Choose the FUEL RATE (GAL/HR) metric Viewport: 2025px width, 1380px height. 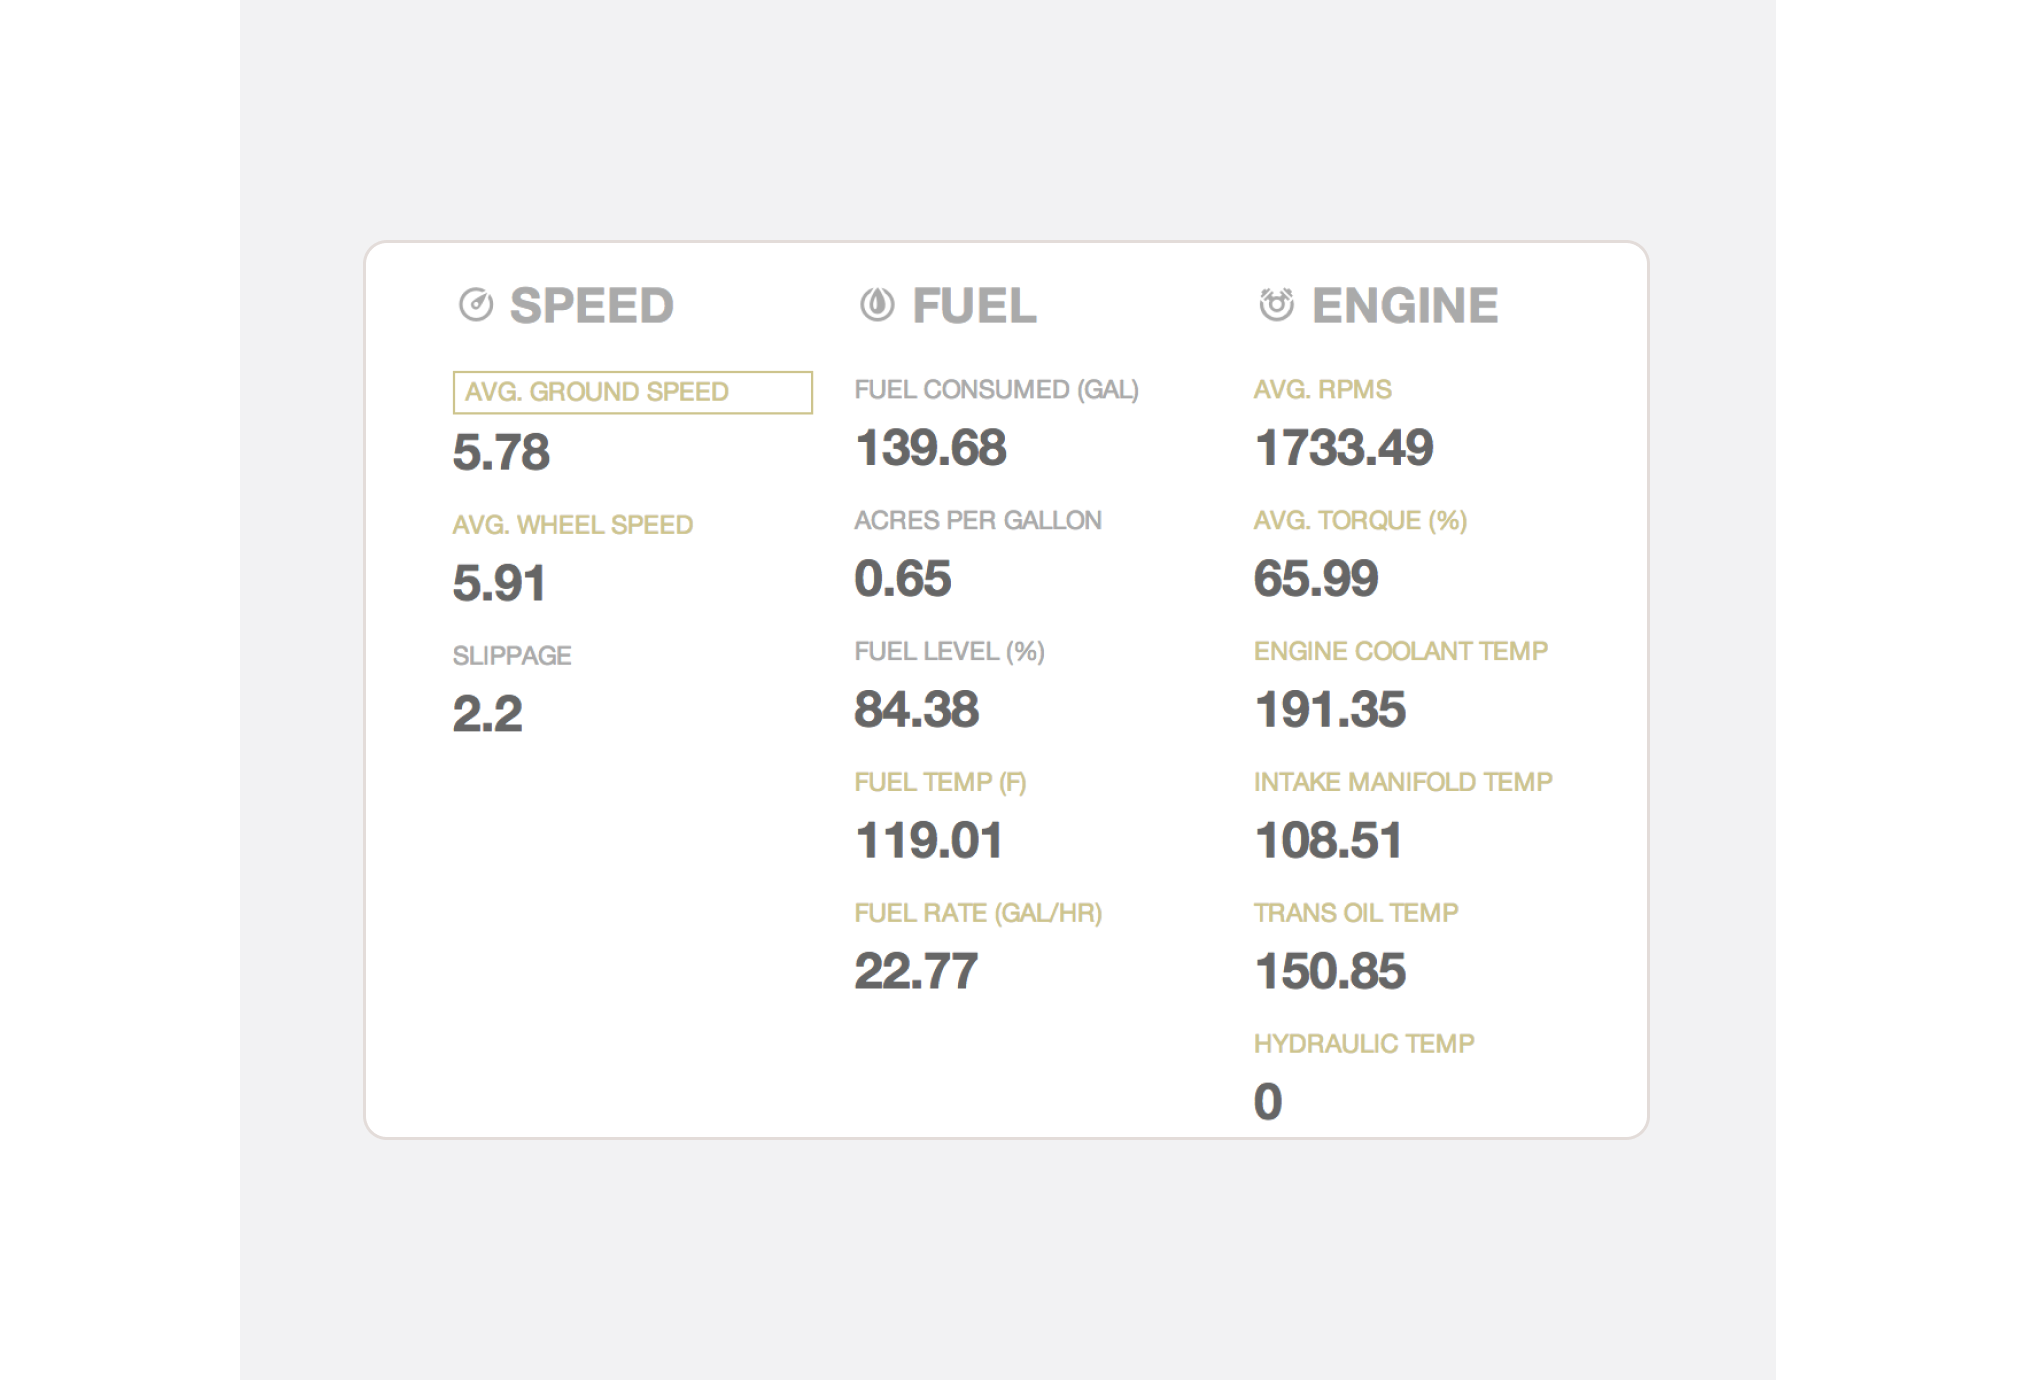(x=977, y=913)
